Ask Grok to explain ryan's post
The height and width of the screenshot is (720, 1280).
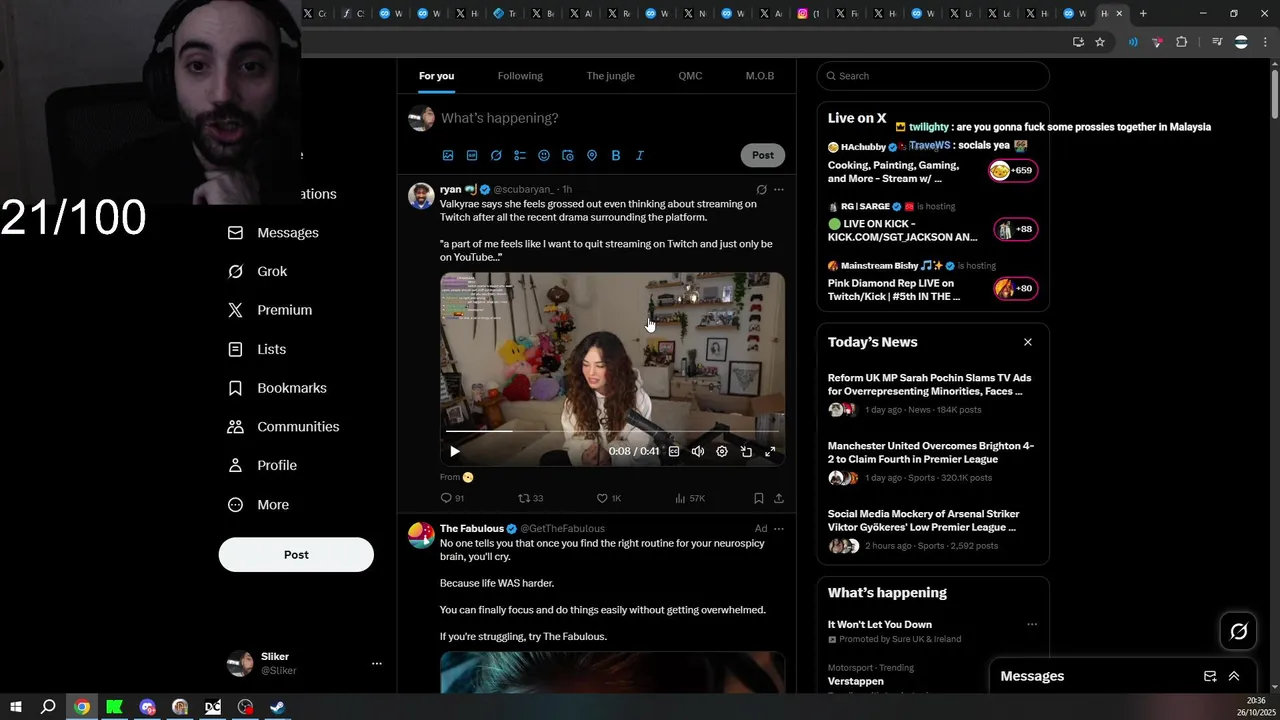coord(761,189)
